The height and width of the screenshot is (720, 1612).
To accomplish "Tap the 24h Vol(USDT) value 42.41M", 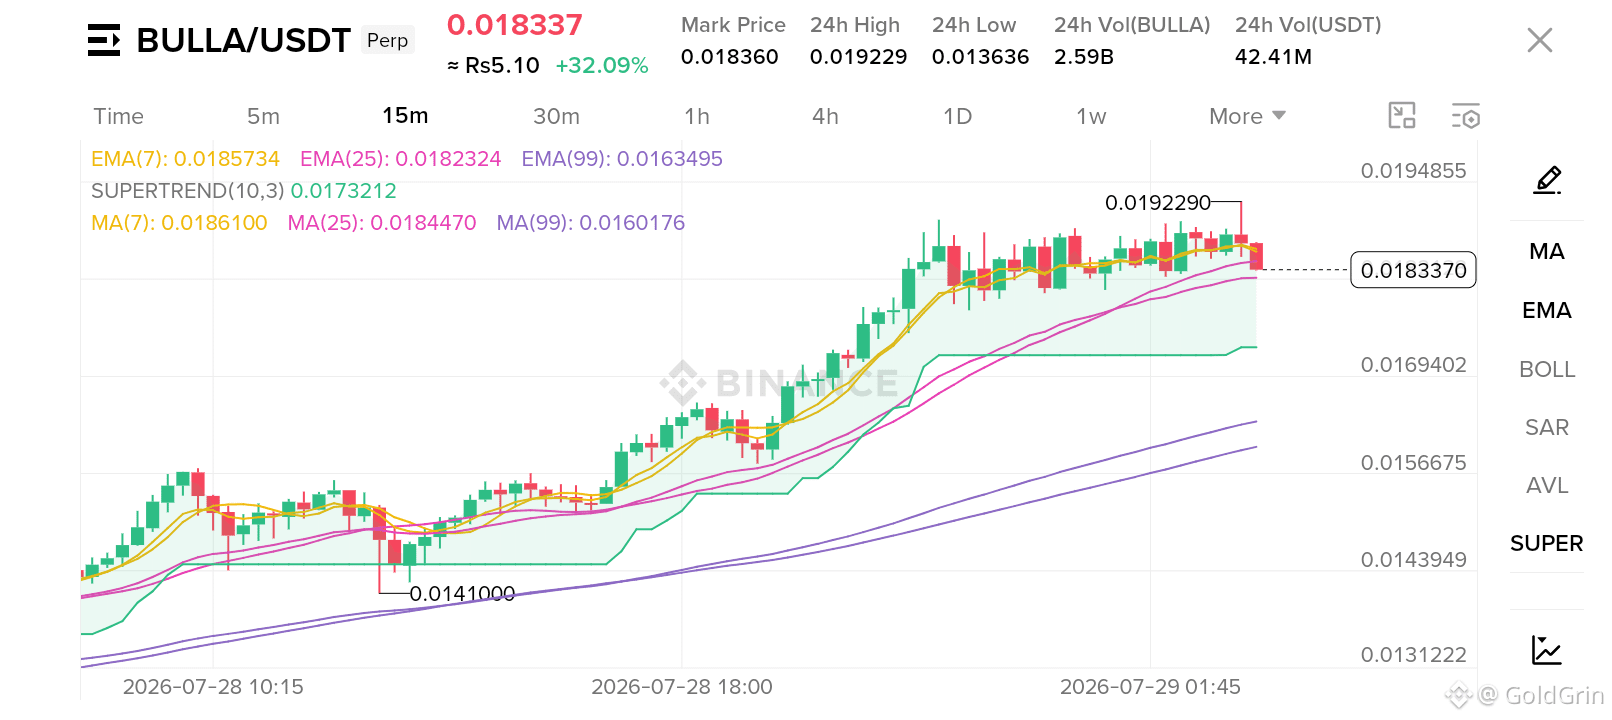I will pos(1273,57).
